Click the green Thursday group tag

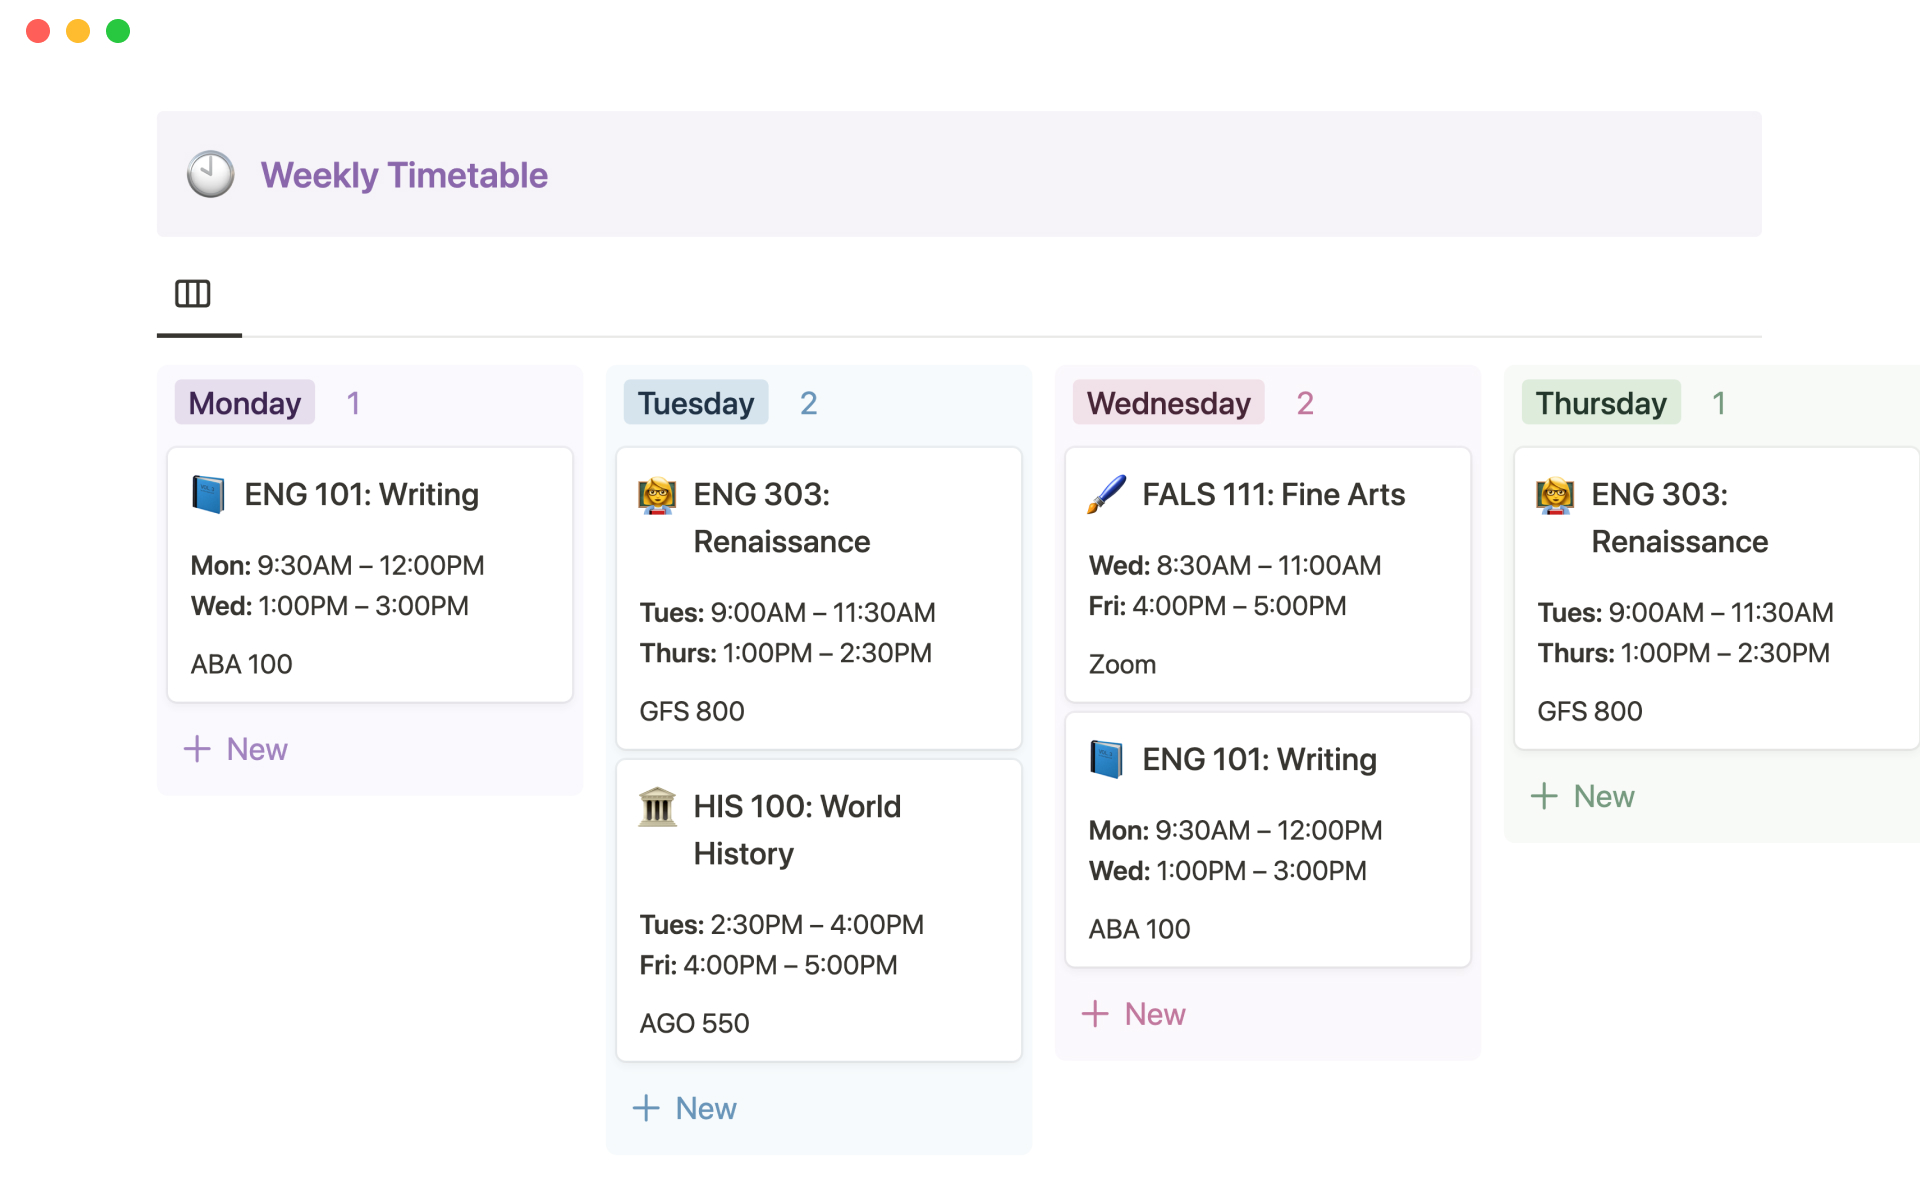pos(1600,403)
